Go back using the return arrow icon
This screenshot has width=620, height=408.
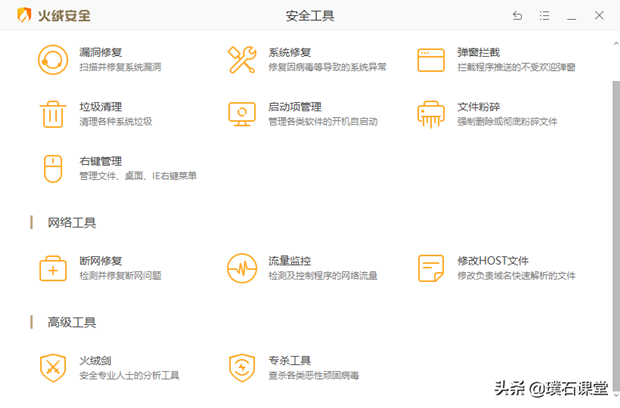[517, 15]
